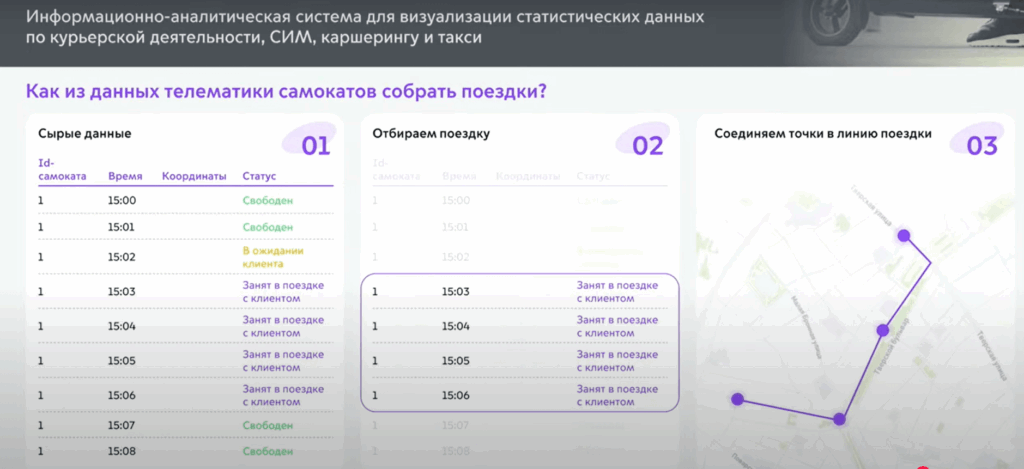Select time 15:08 in Сырые данные table
Viewport: 1024px width, 469px height.
coord(121,451)
